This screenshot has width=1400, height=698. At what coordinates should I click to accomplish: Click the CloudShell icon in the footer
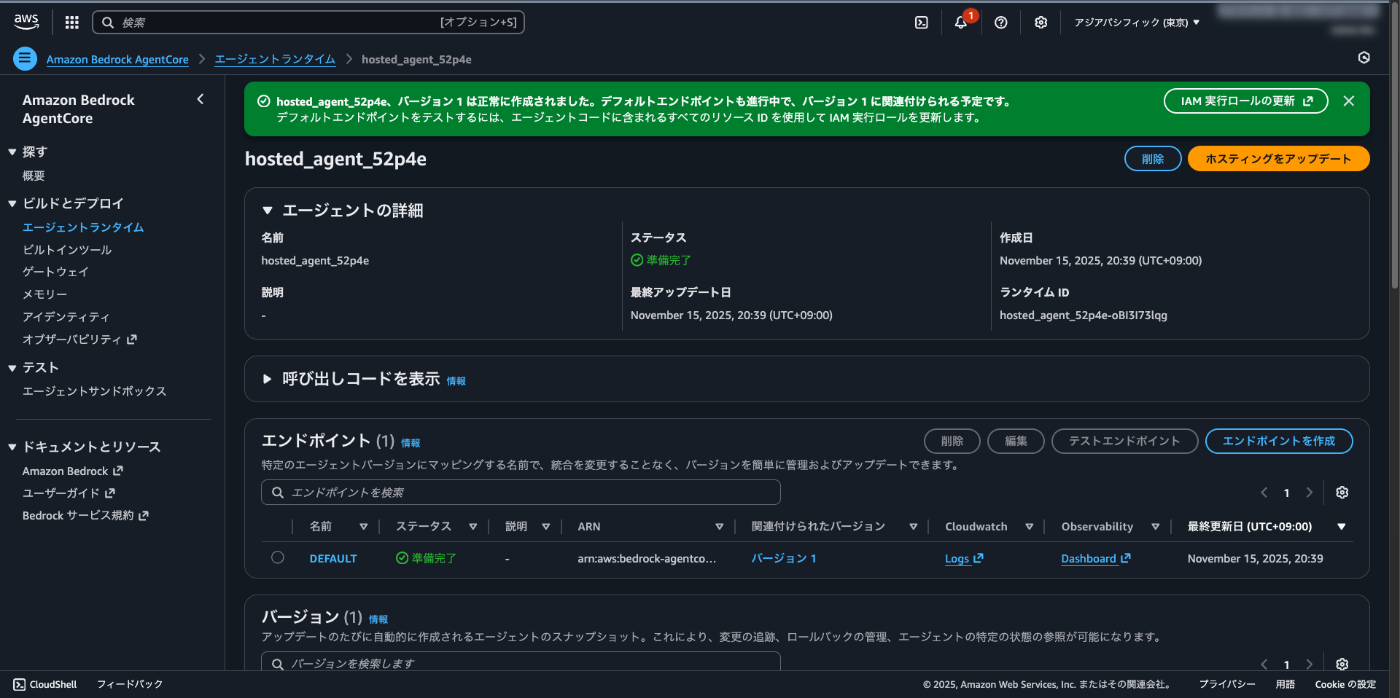pos(19,684)
